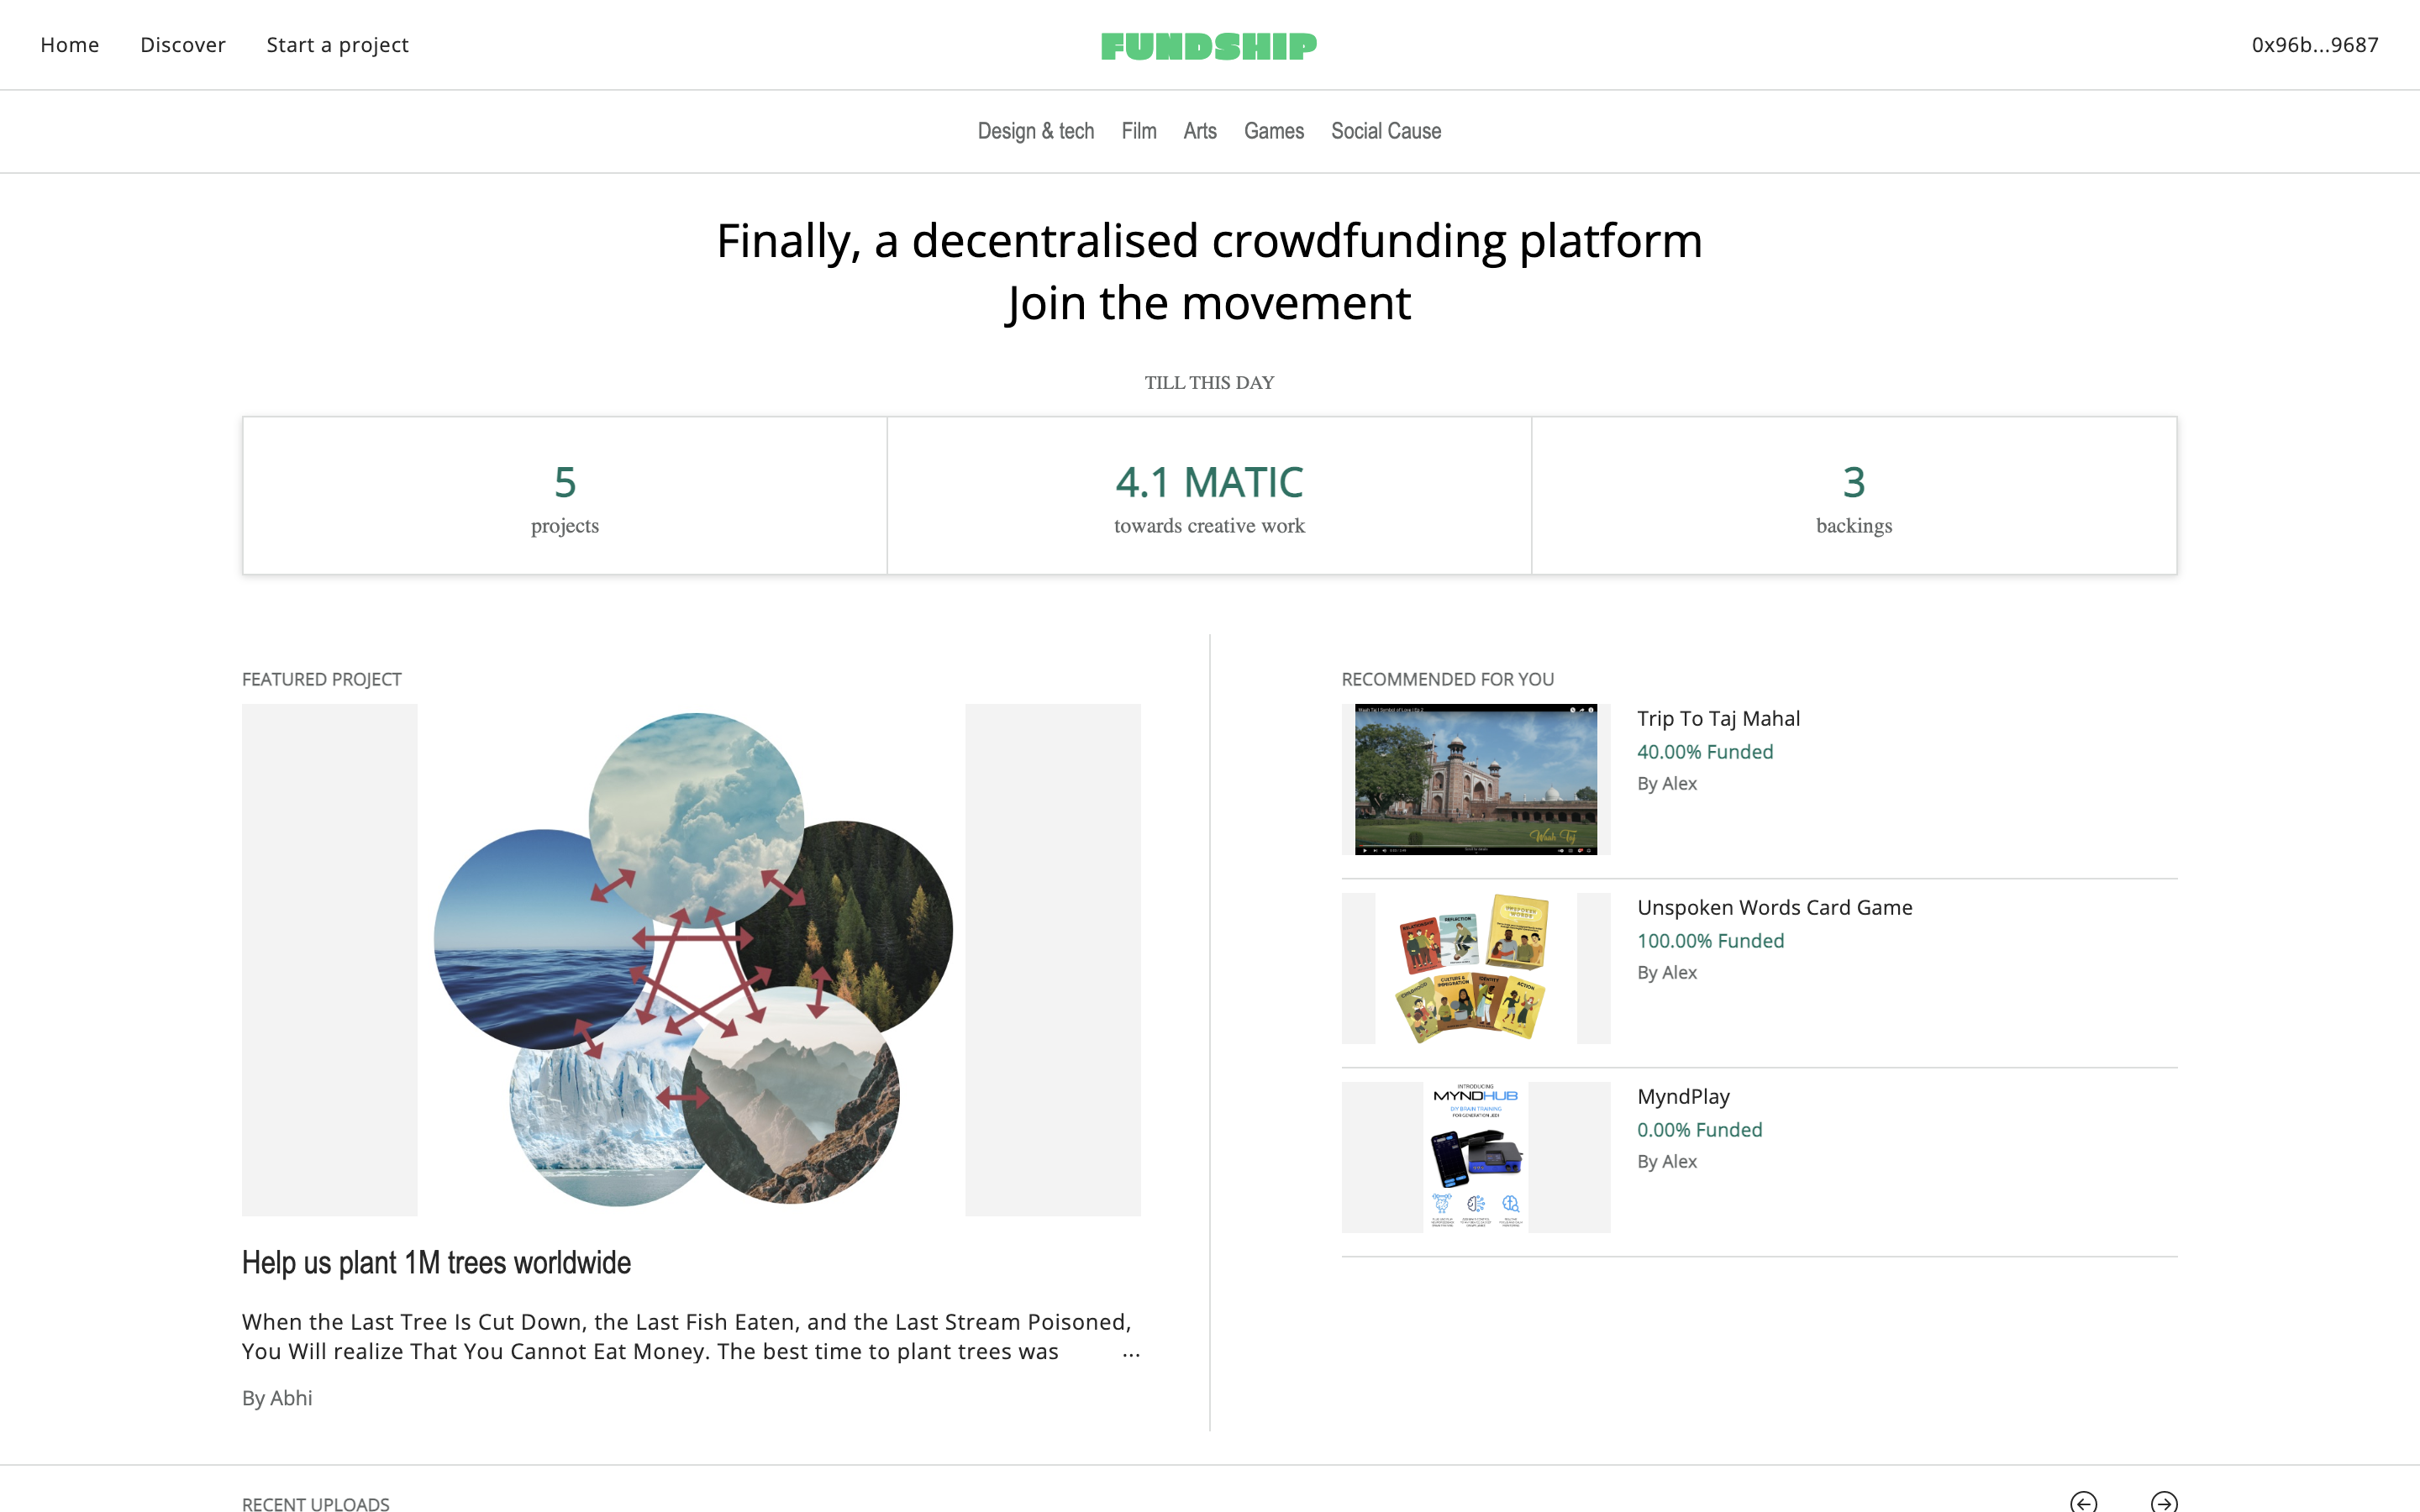Click the MyndPlay project thumbnail
Screen dimensions: 2420x1512
click(x=1475, y=1157)
